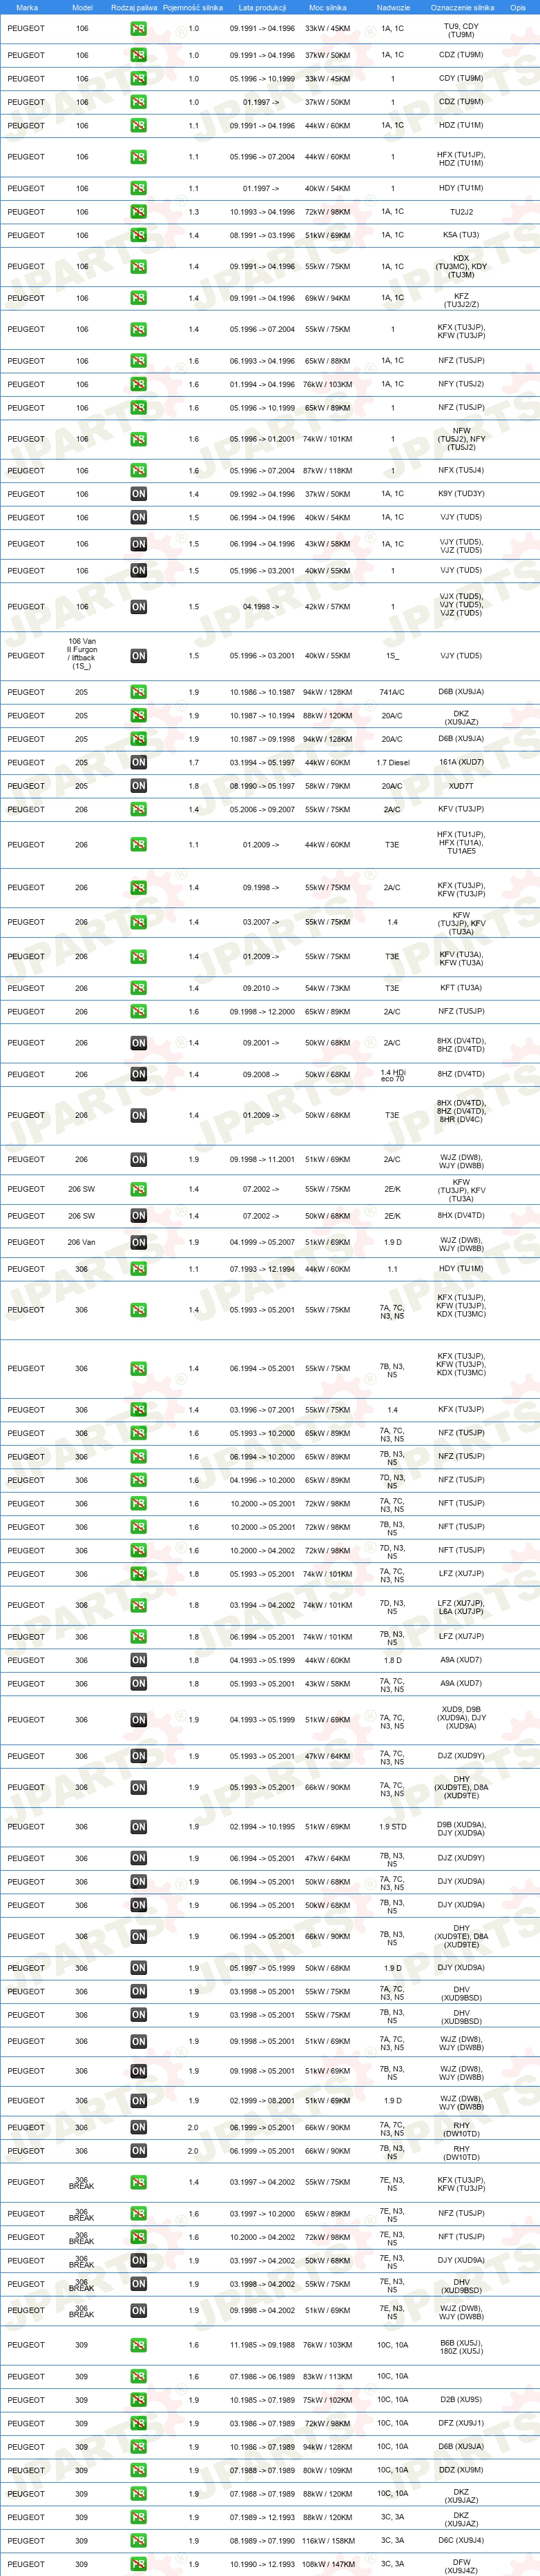Click the 04.1998 -> production years cell
Screen dimensions: 540x2576
(261, 607)
